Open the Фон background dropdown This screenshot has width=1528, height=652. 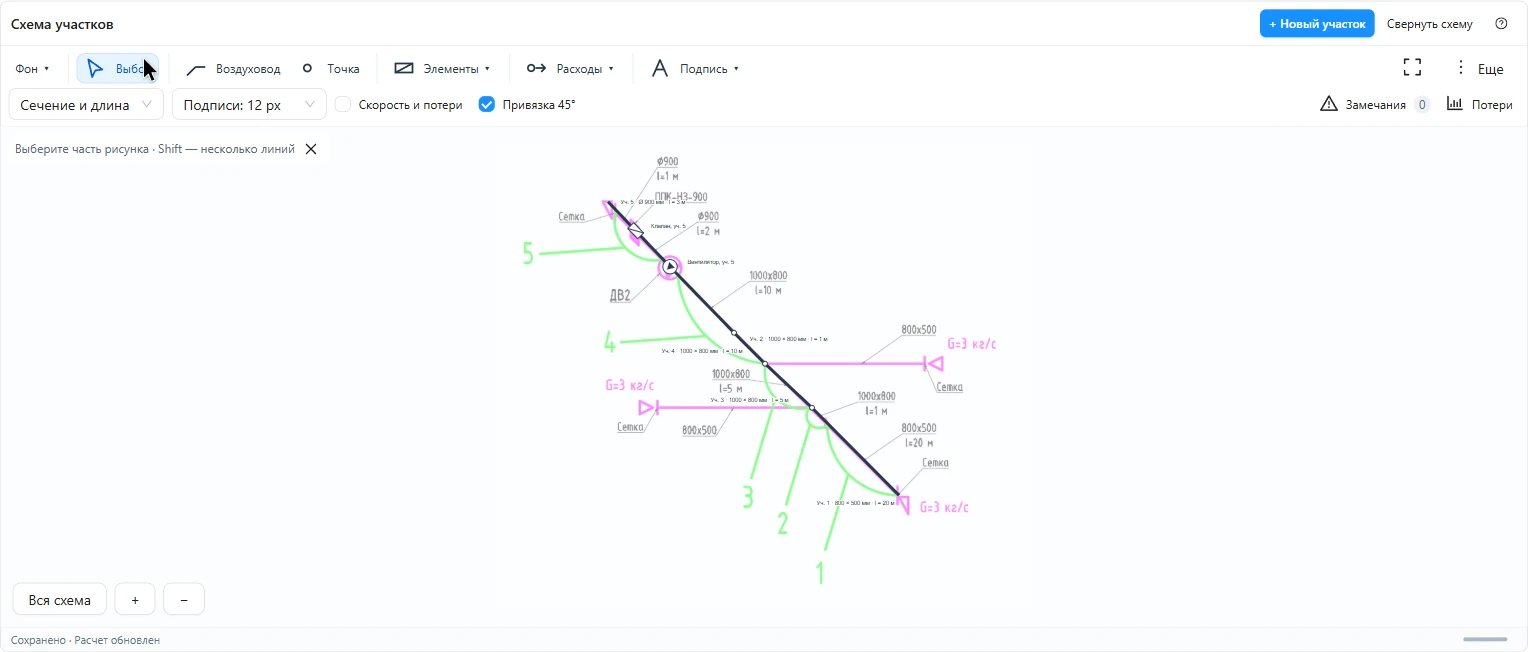coord(32,69)
